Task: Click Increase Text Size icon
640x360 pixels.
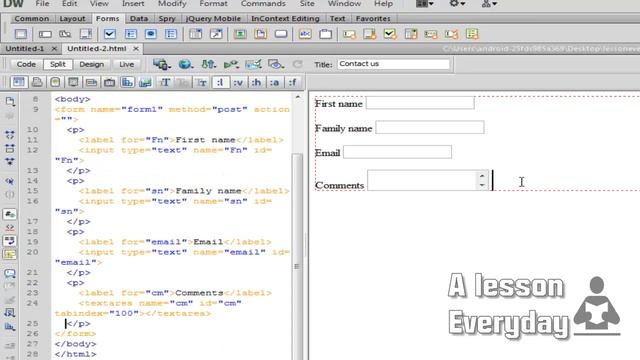Action: coord(165,82)
